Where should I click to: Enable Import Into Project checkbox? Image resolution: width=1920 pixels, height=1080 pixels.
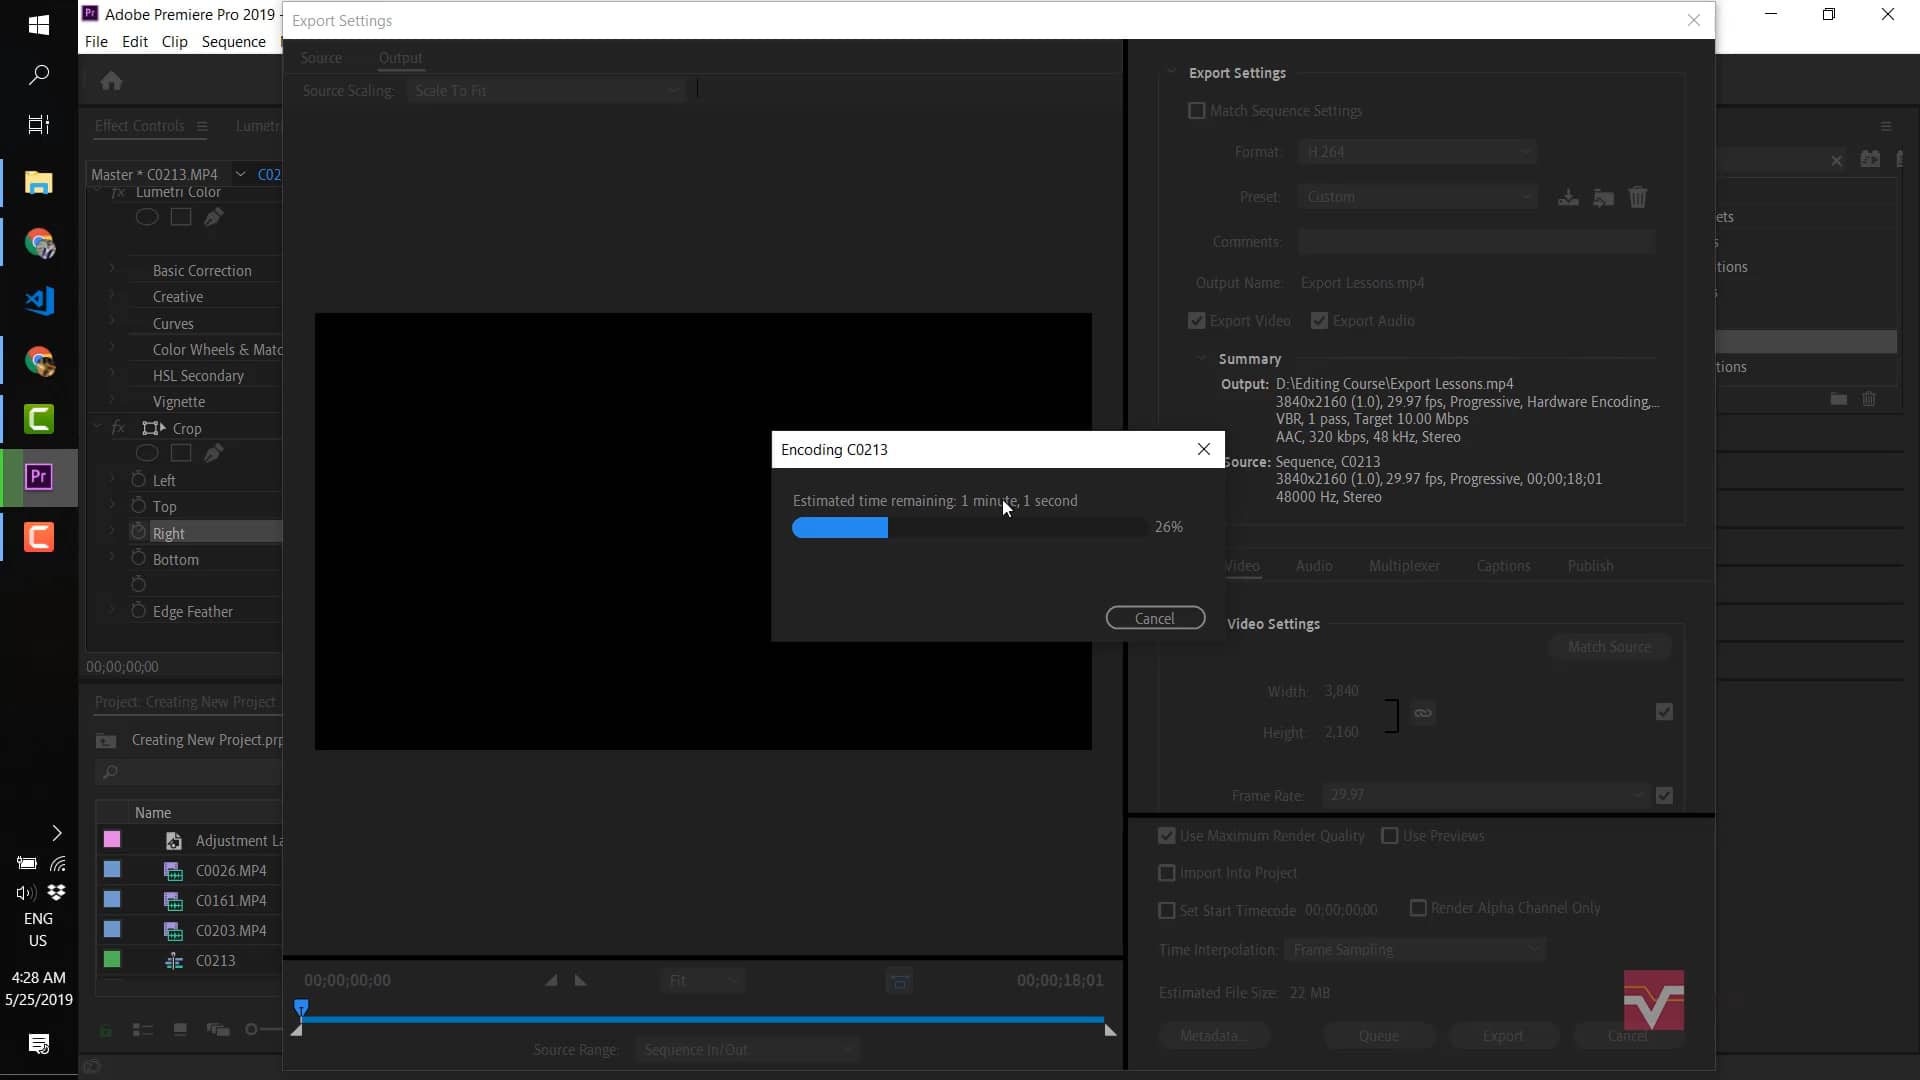[1167, 873]
